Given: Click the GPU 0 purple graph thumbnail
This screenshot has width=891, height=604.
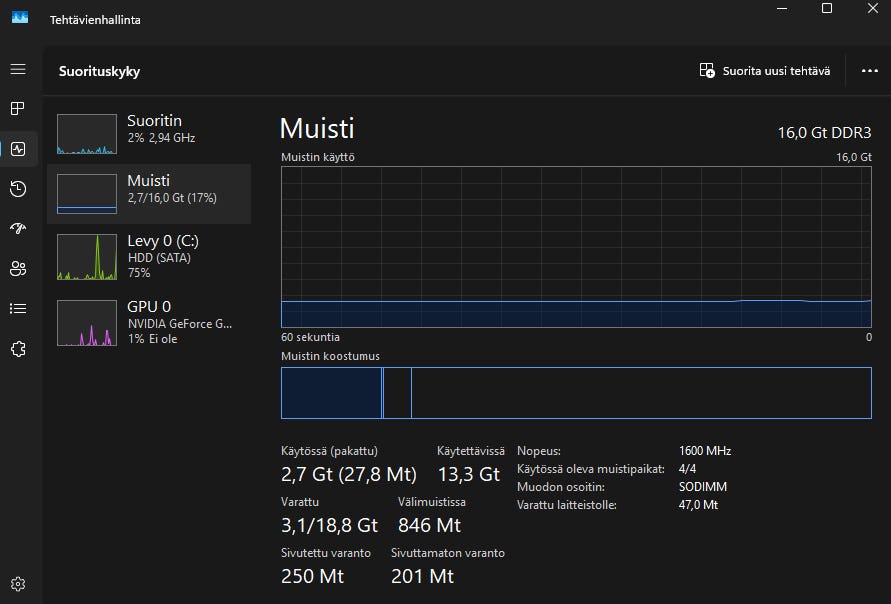Looking at the screenshot, I should click(87, 323).
